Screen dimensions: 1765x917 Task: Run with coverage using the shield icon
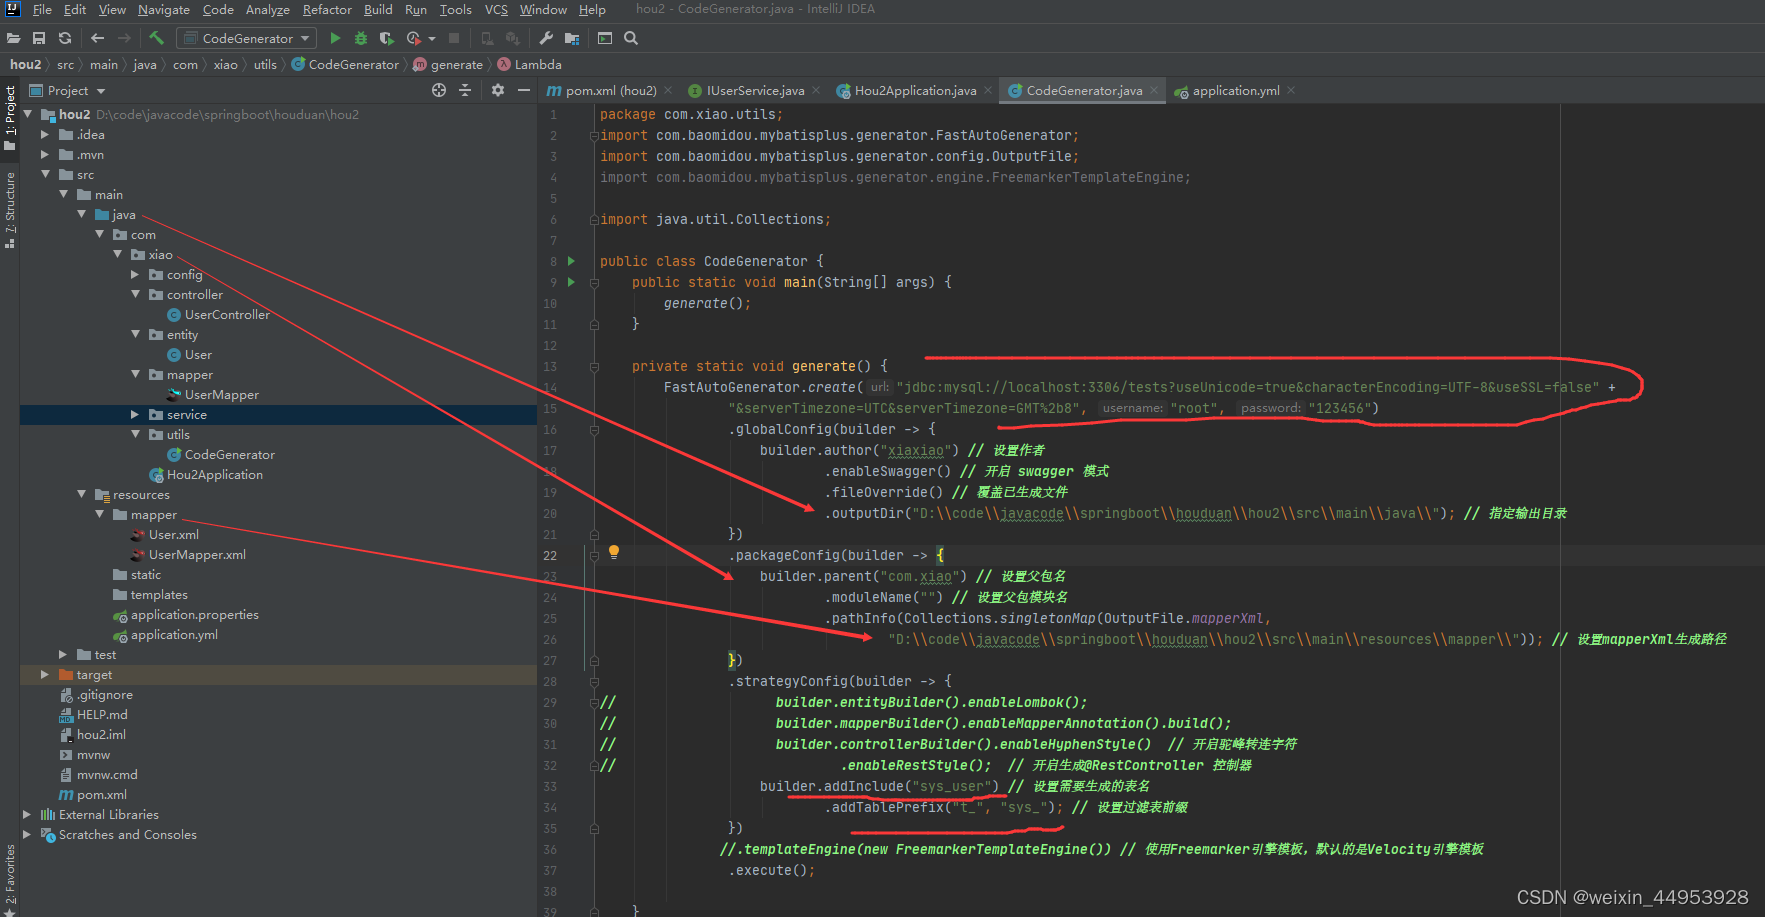tap(387, 38)
